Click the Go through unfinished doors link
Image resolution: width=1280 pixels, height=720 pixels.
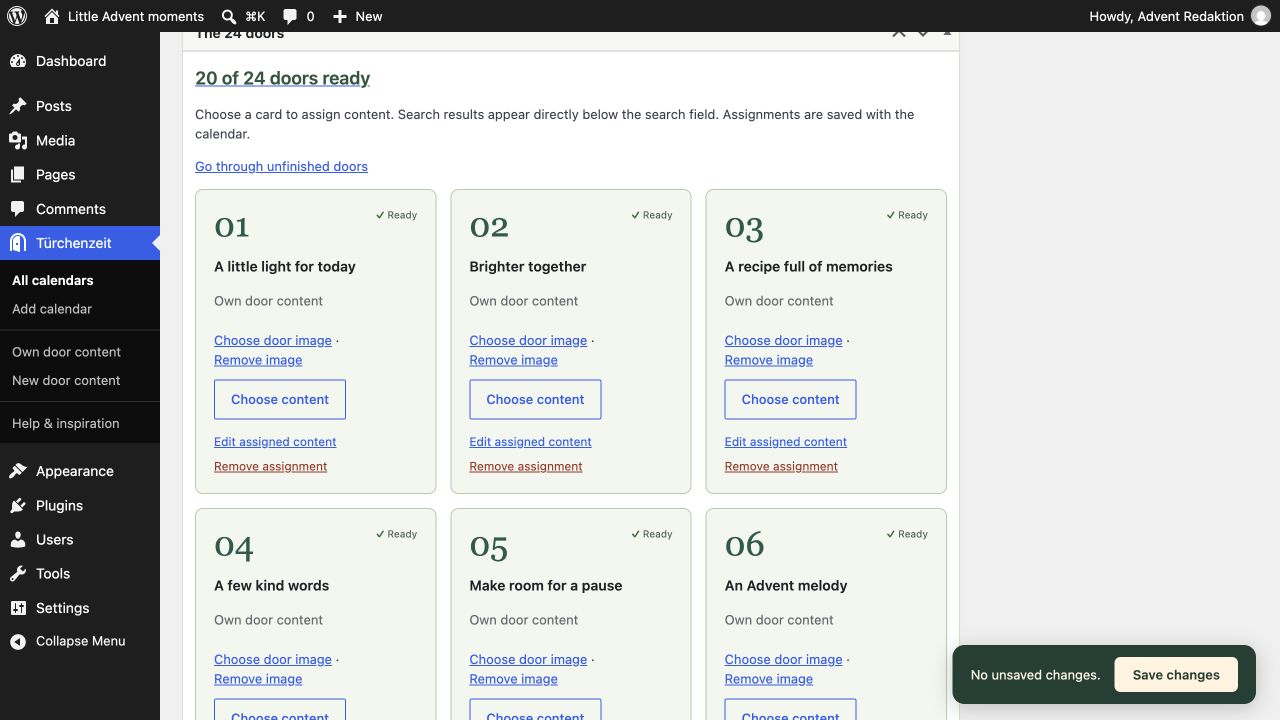pos(281,166)
